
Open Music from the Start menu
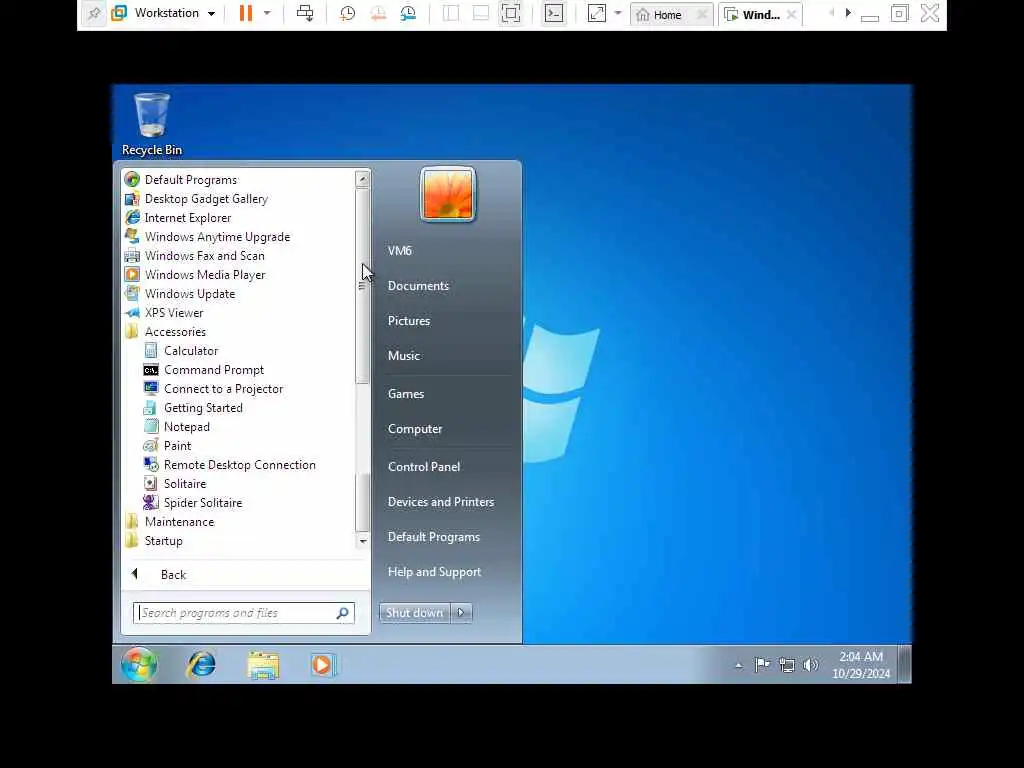[x=404, y=355]
